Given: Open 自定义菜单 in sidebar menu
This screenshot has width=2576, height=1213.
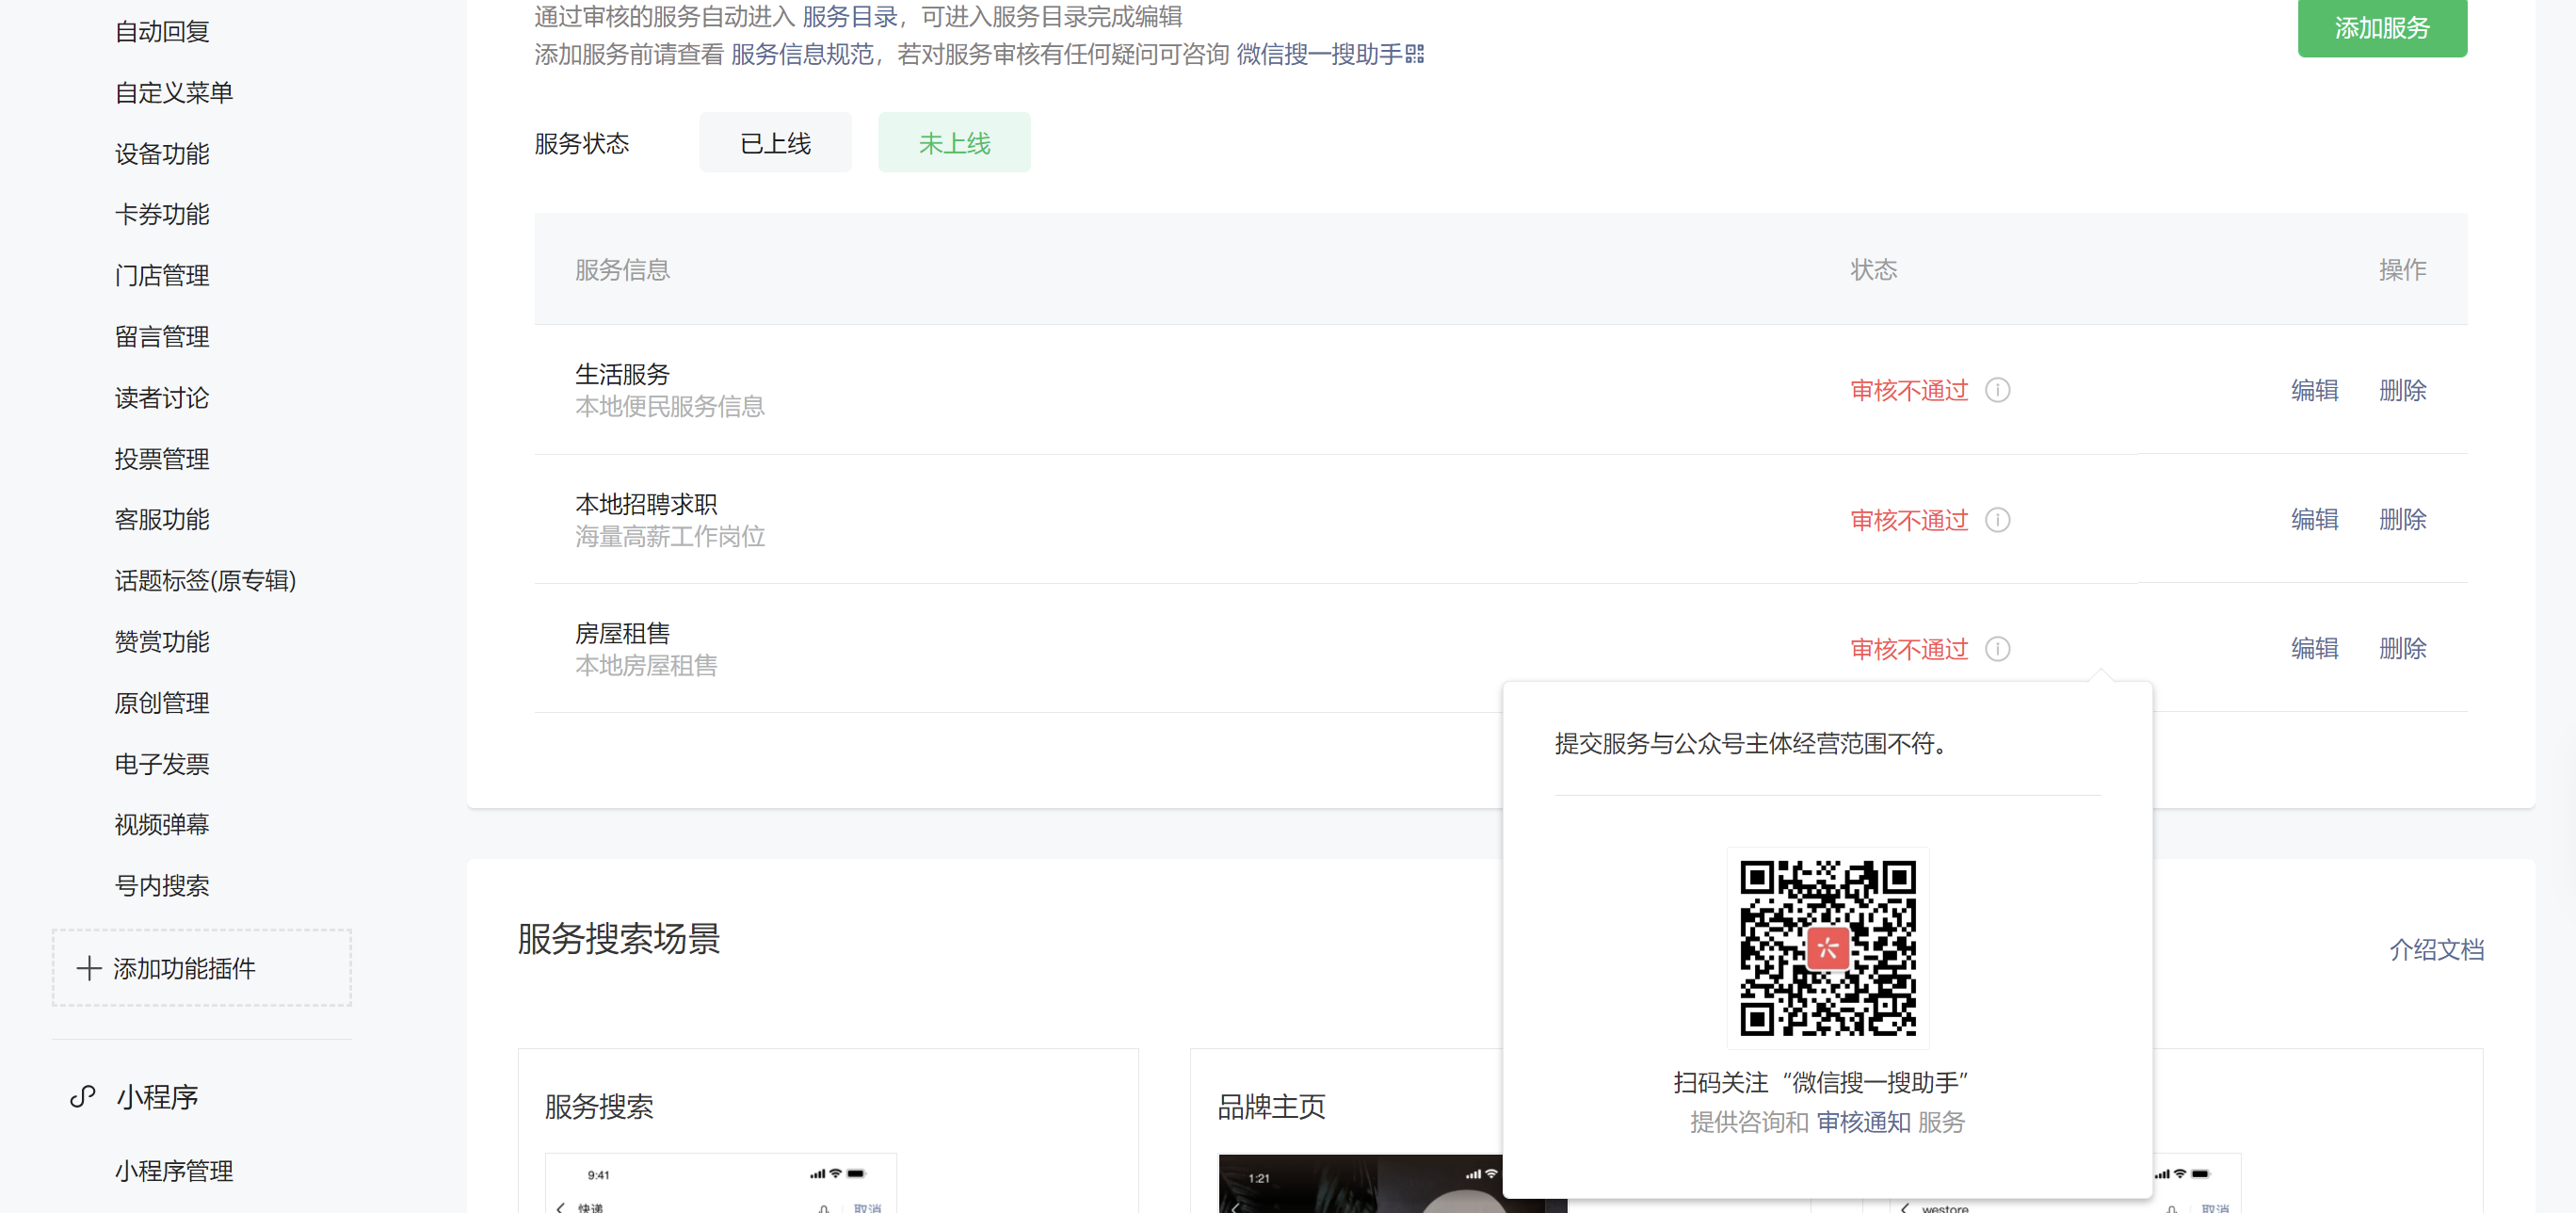Looking at the screenshot, I should [173, 93].
